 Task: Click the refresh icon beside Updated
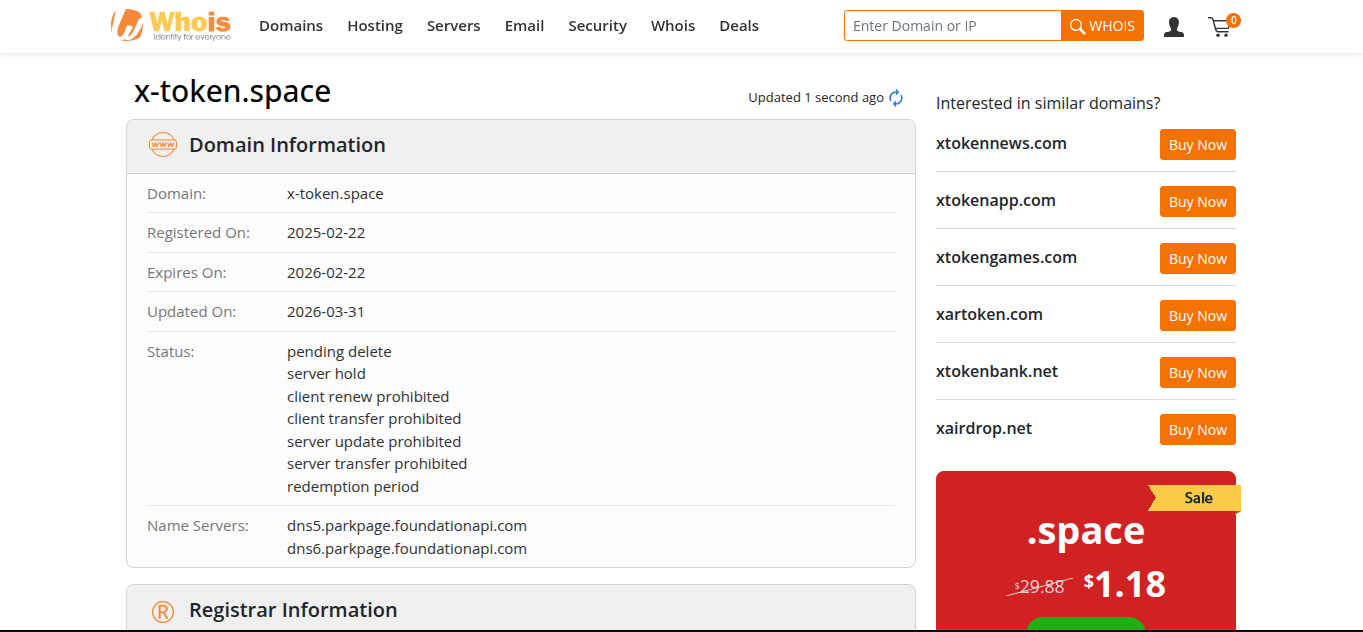click(896, 98)
